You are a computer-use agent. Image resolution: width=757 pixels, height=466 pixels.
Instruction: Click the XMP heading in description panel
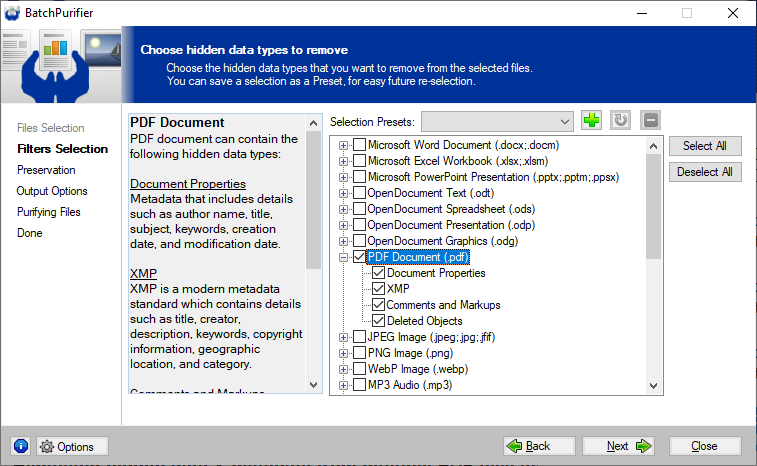[x=143, y=274]
